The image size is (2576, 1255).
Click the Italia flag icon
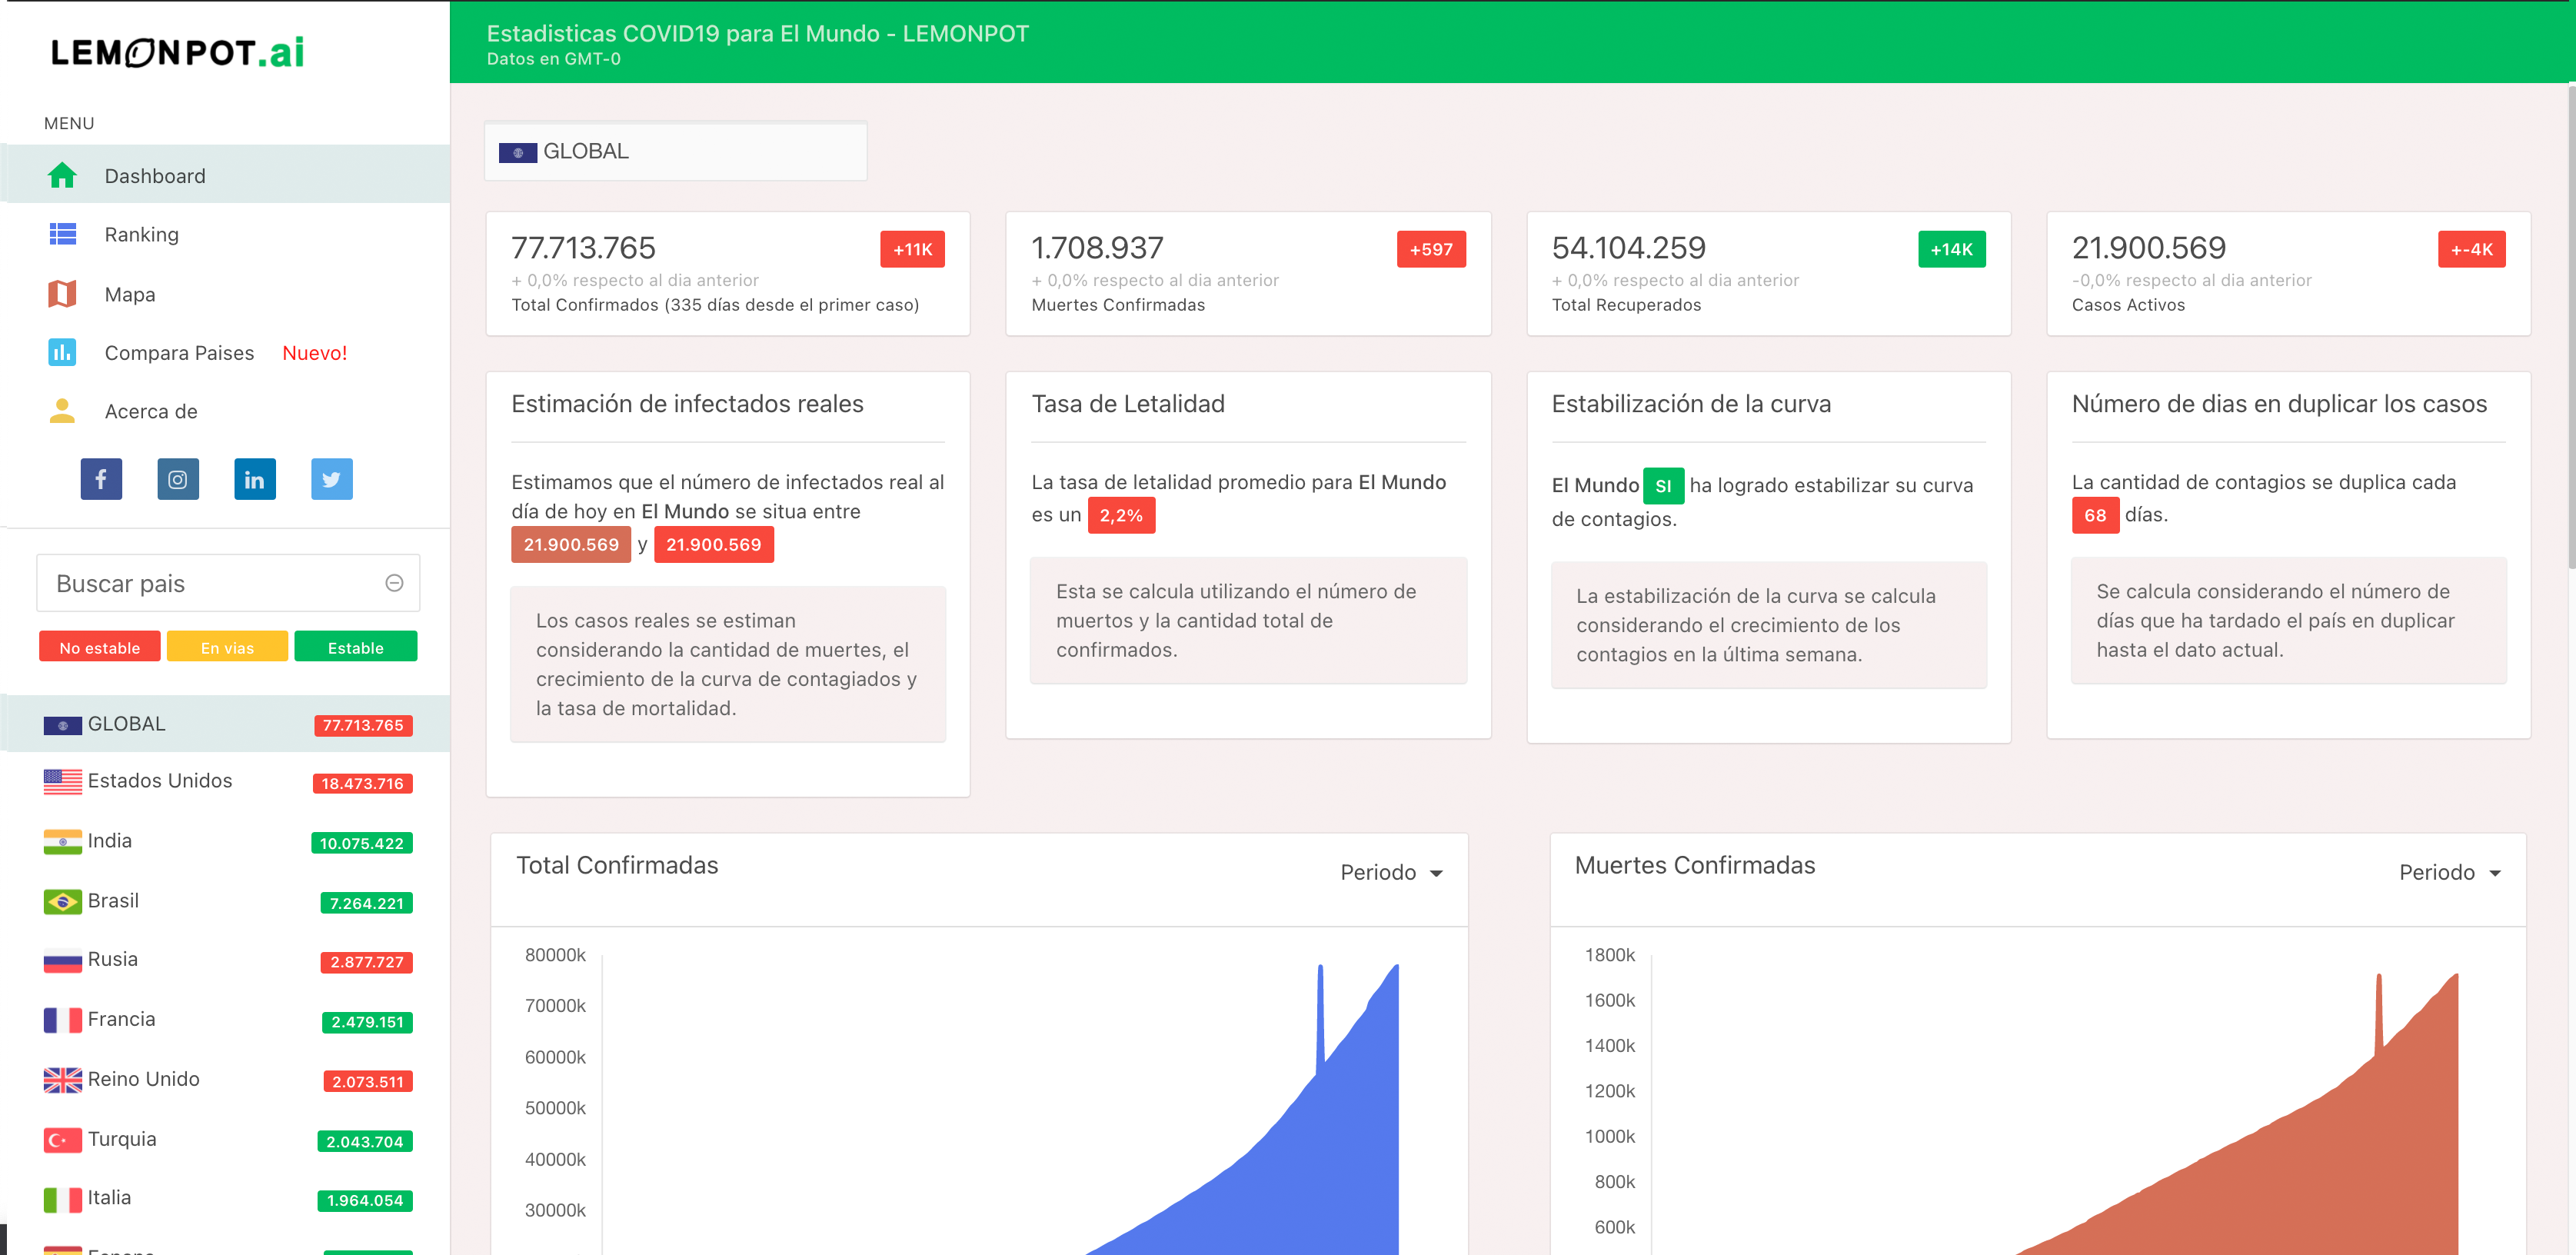63,1198
